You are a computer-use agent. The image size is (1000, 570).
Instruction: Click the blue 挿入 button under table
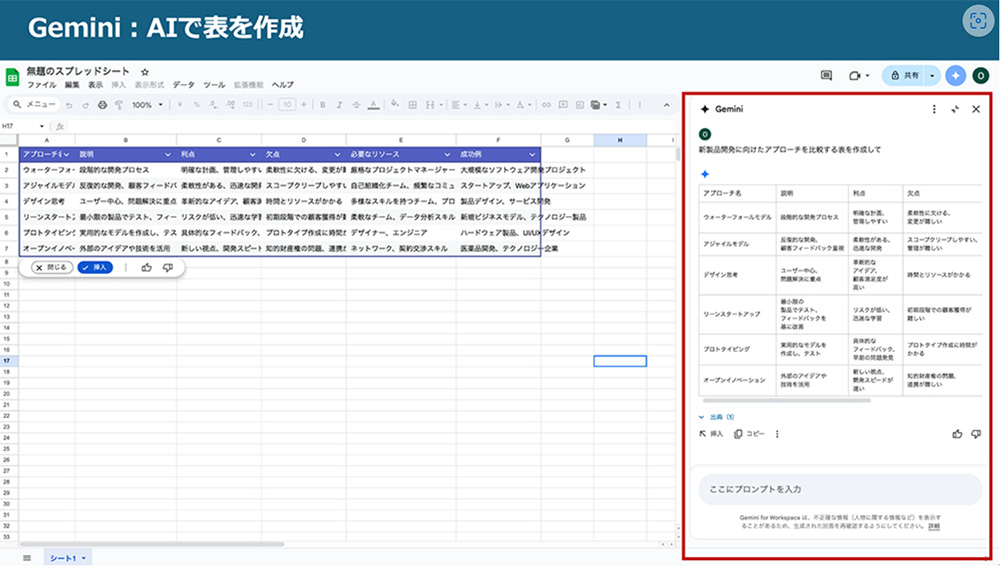click(x=95, y=268)
